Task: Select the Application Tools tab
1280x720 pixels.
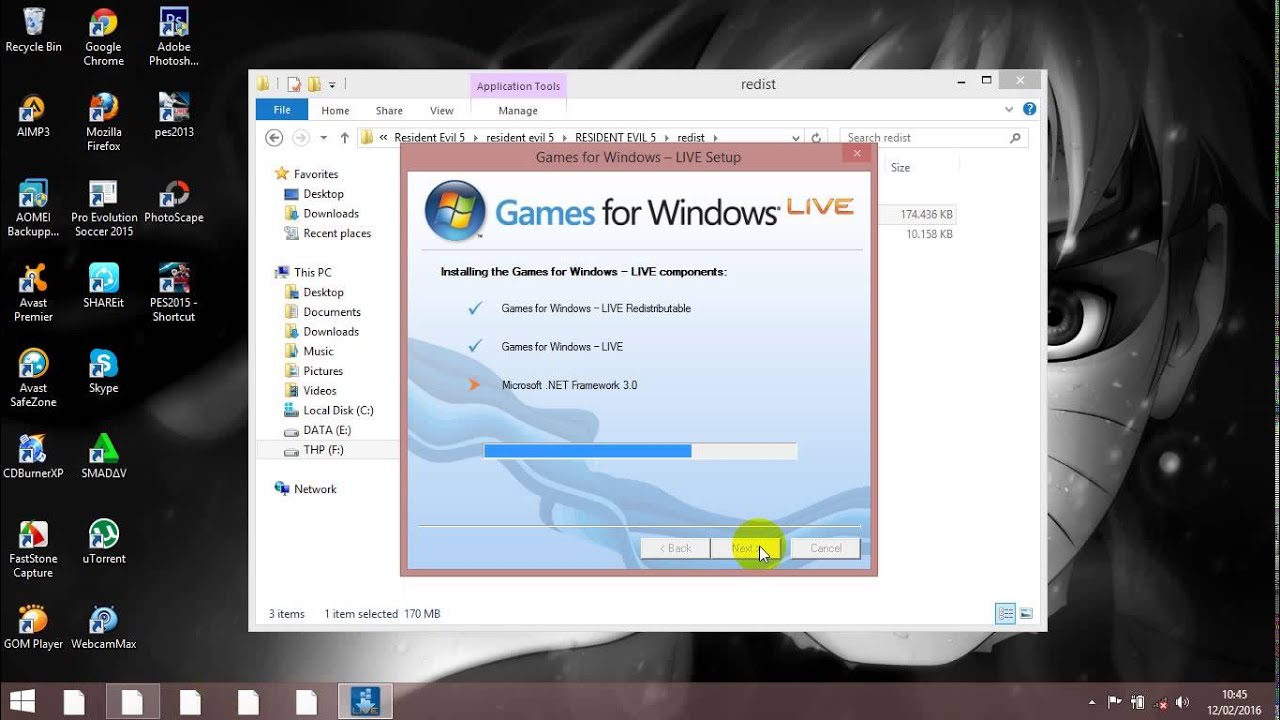Action: [518, 86]
